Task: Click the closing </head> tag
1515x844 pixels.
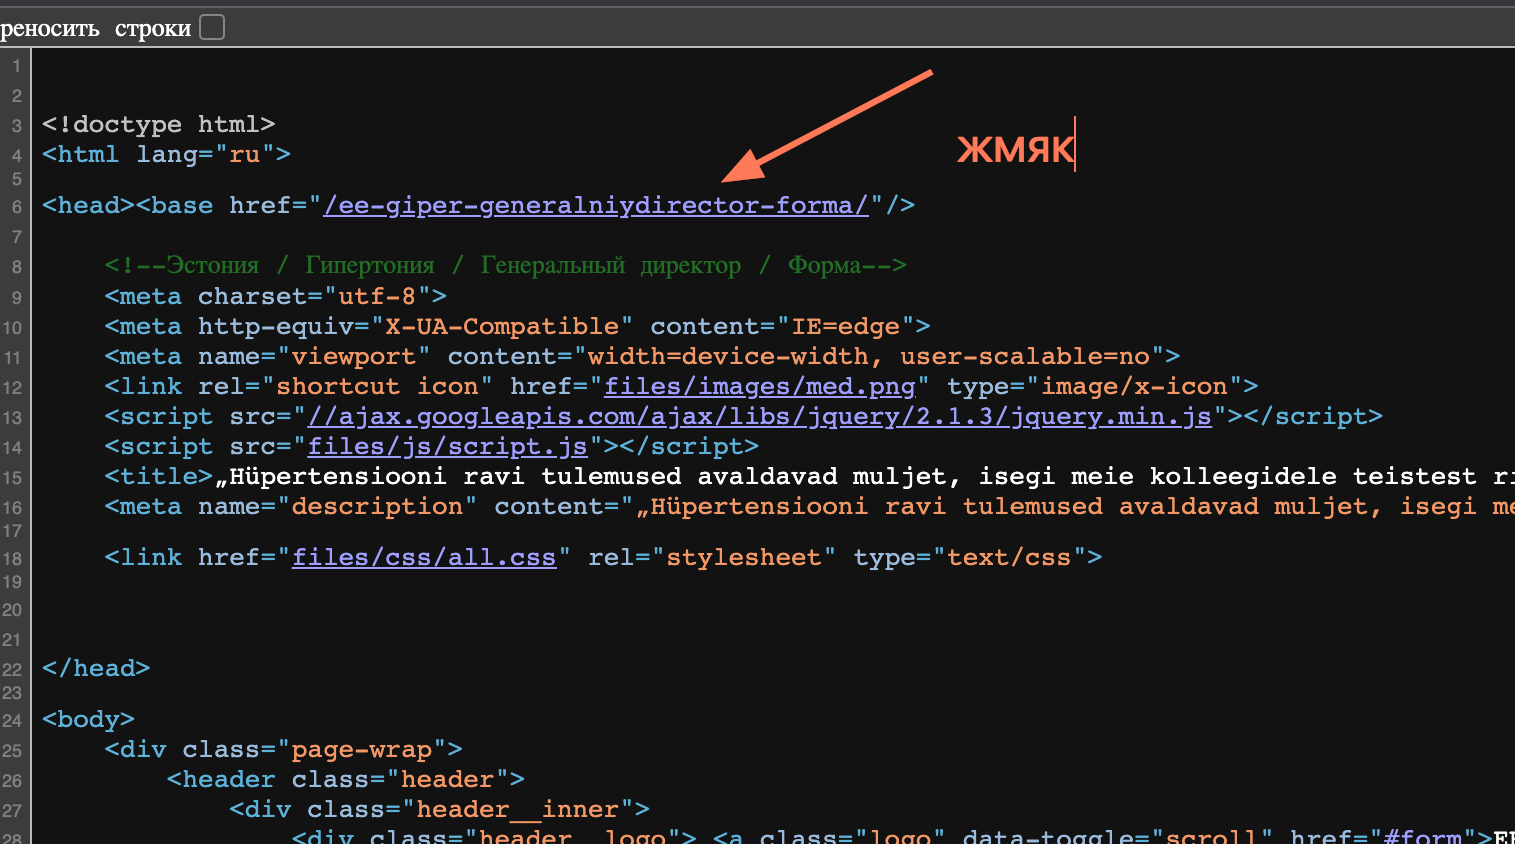Action: (x=96, y=668)
